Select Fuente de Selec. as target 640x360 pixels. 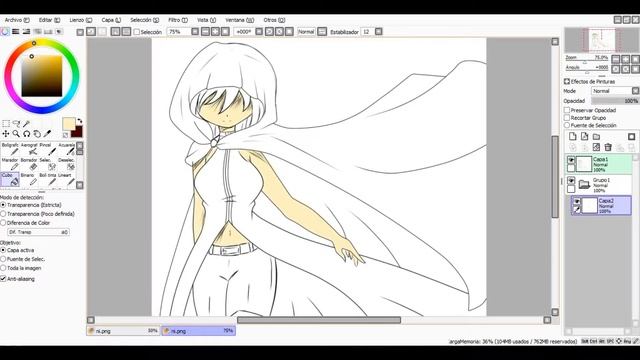pyautogui.click(x=3, y=259)
